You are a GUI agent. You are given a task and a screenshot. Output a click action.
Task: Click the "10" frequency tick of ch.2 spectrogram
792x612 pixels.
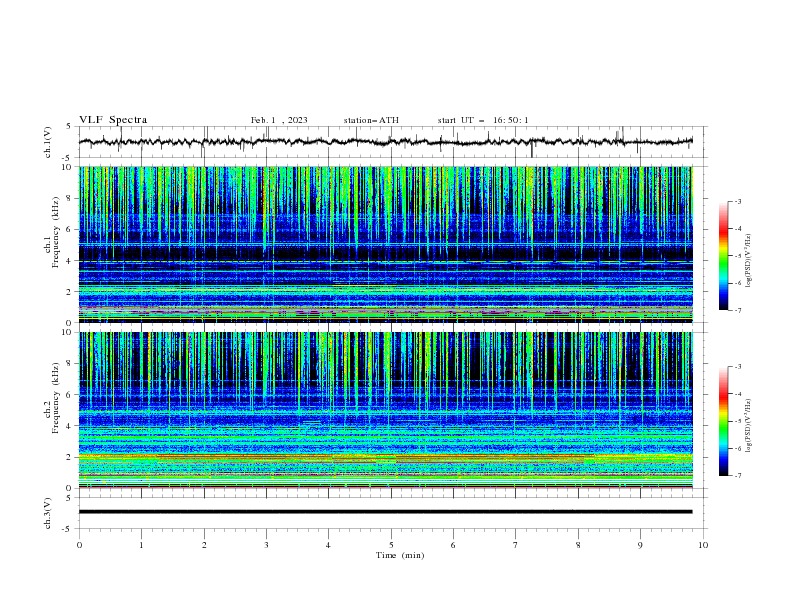coord(67,332)
